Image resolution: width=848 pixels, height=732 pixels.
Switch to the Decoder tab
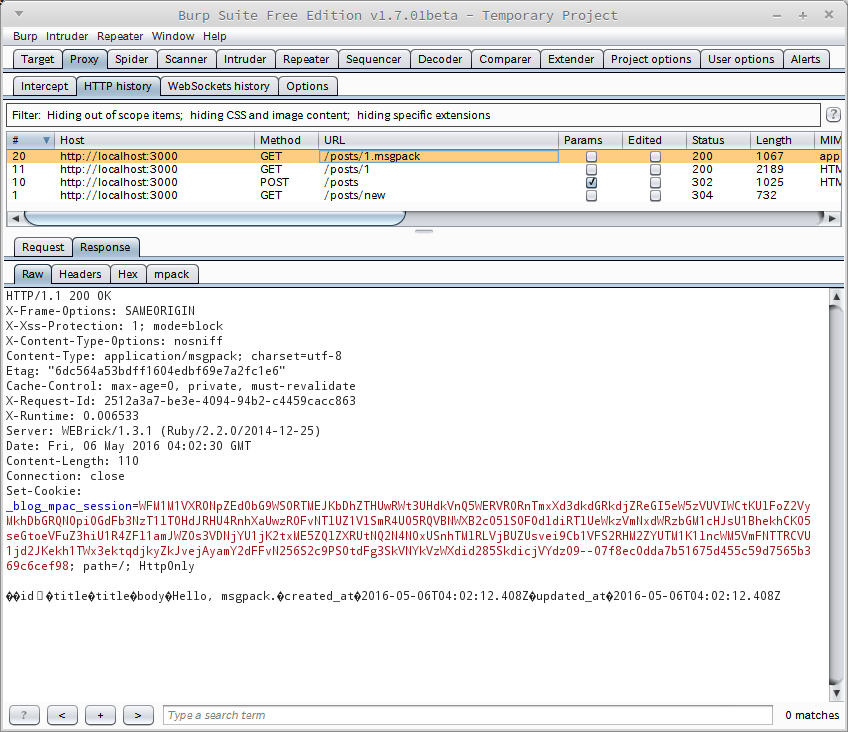click(x=440, y=60)
